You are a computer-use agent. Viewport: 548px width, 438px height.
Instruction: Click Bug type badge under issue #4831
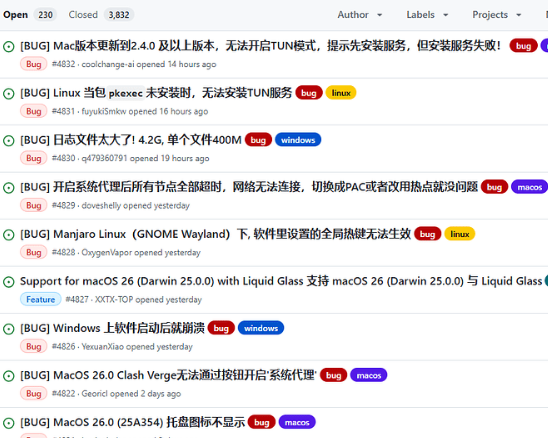click(34, 112)
